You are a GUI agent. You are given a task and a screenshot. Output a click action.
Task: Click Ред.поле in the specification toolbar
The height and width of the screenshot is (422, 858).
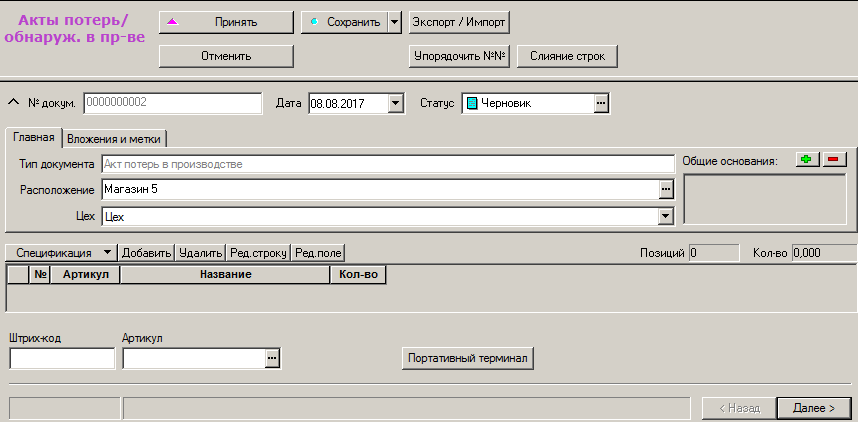coord(318,252)
